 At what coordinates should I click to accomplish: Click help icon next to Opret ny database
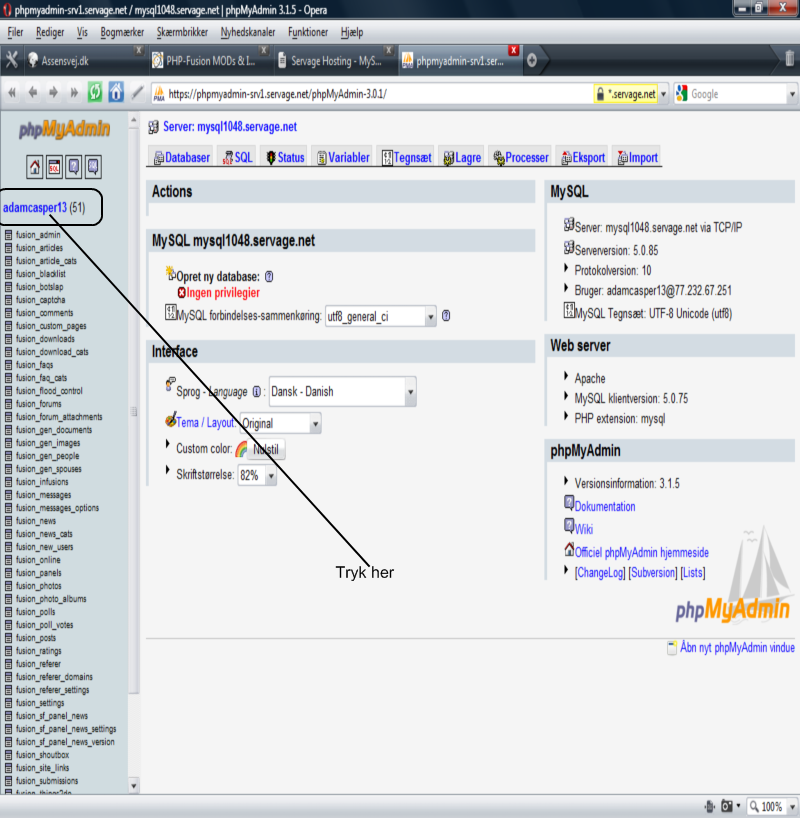point(269,276)
